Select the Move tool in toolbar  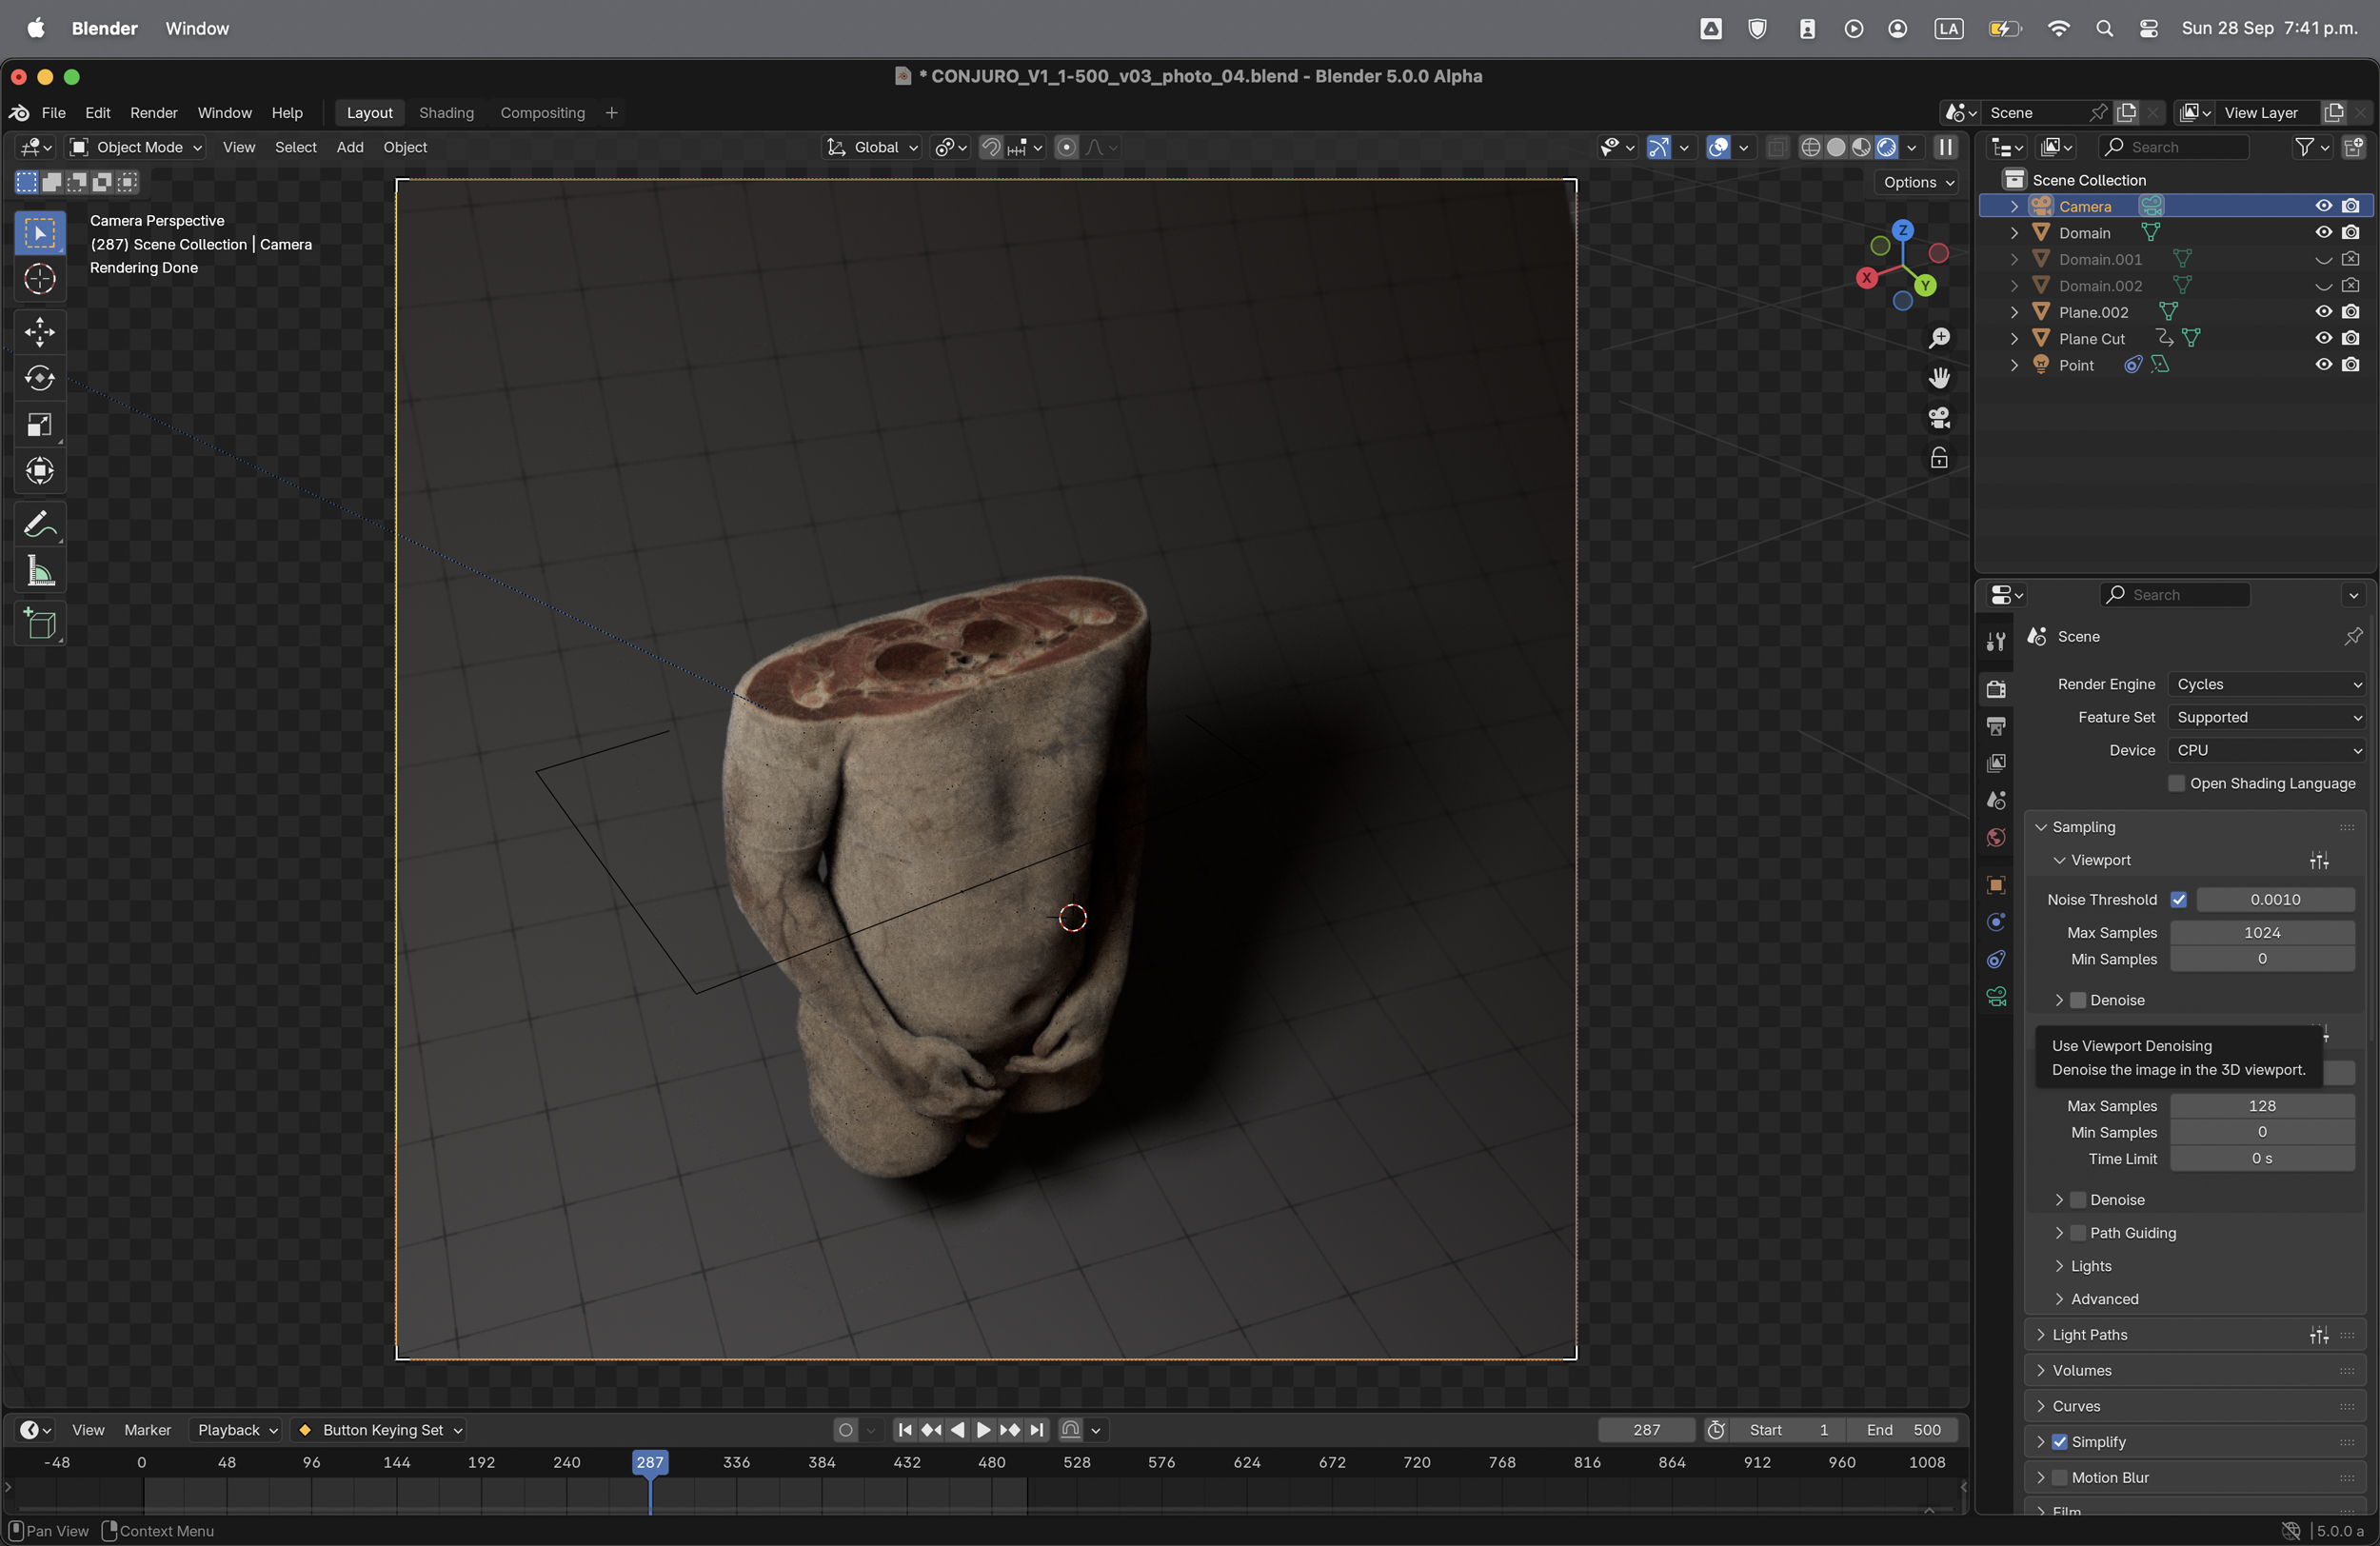pos(40,332)
